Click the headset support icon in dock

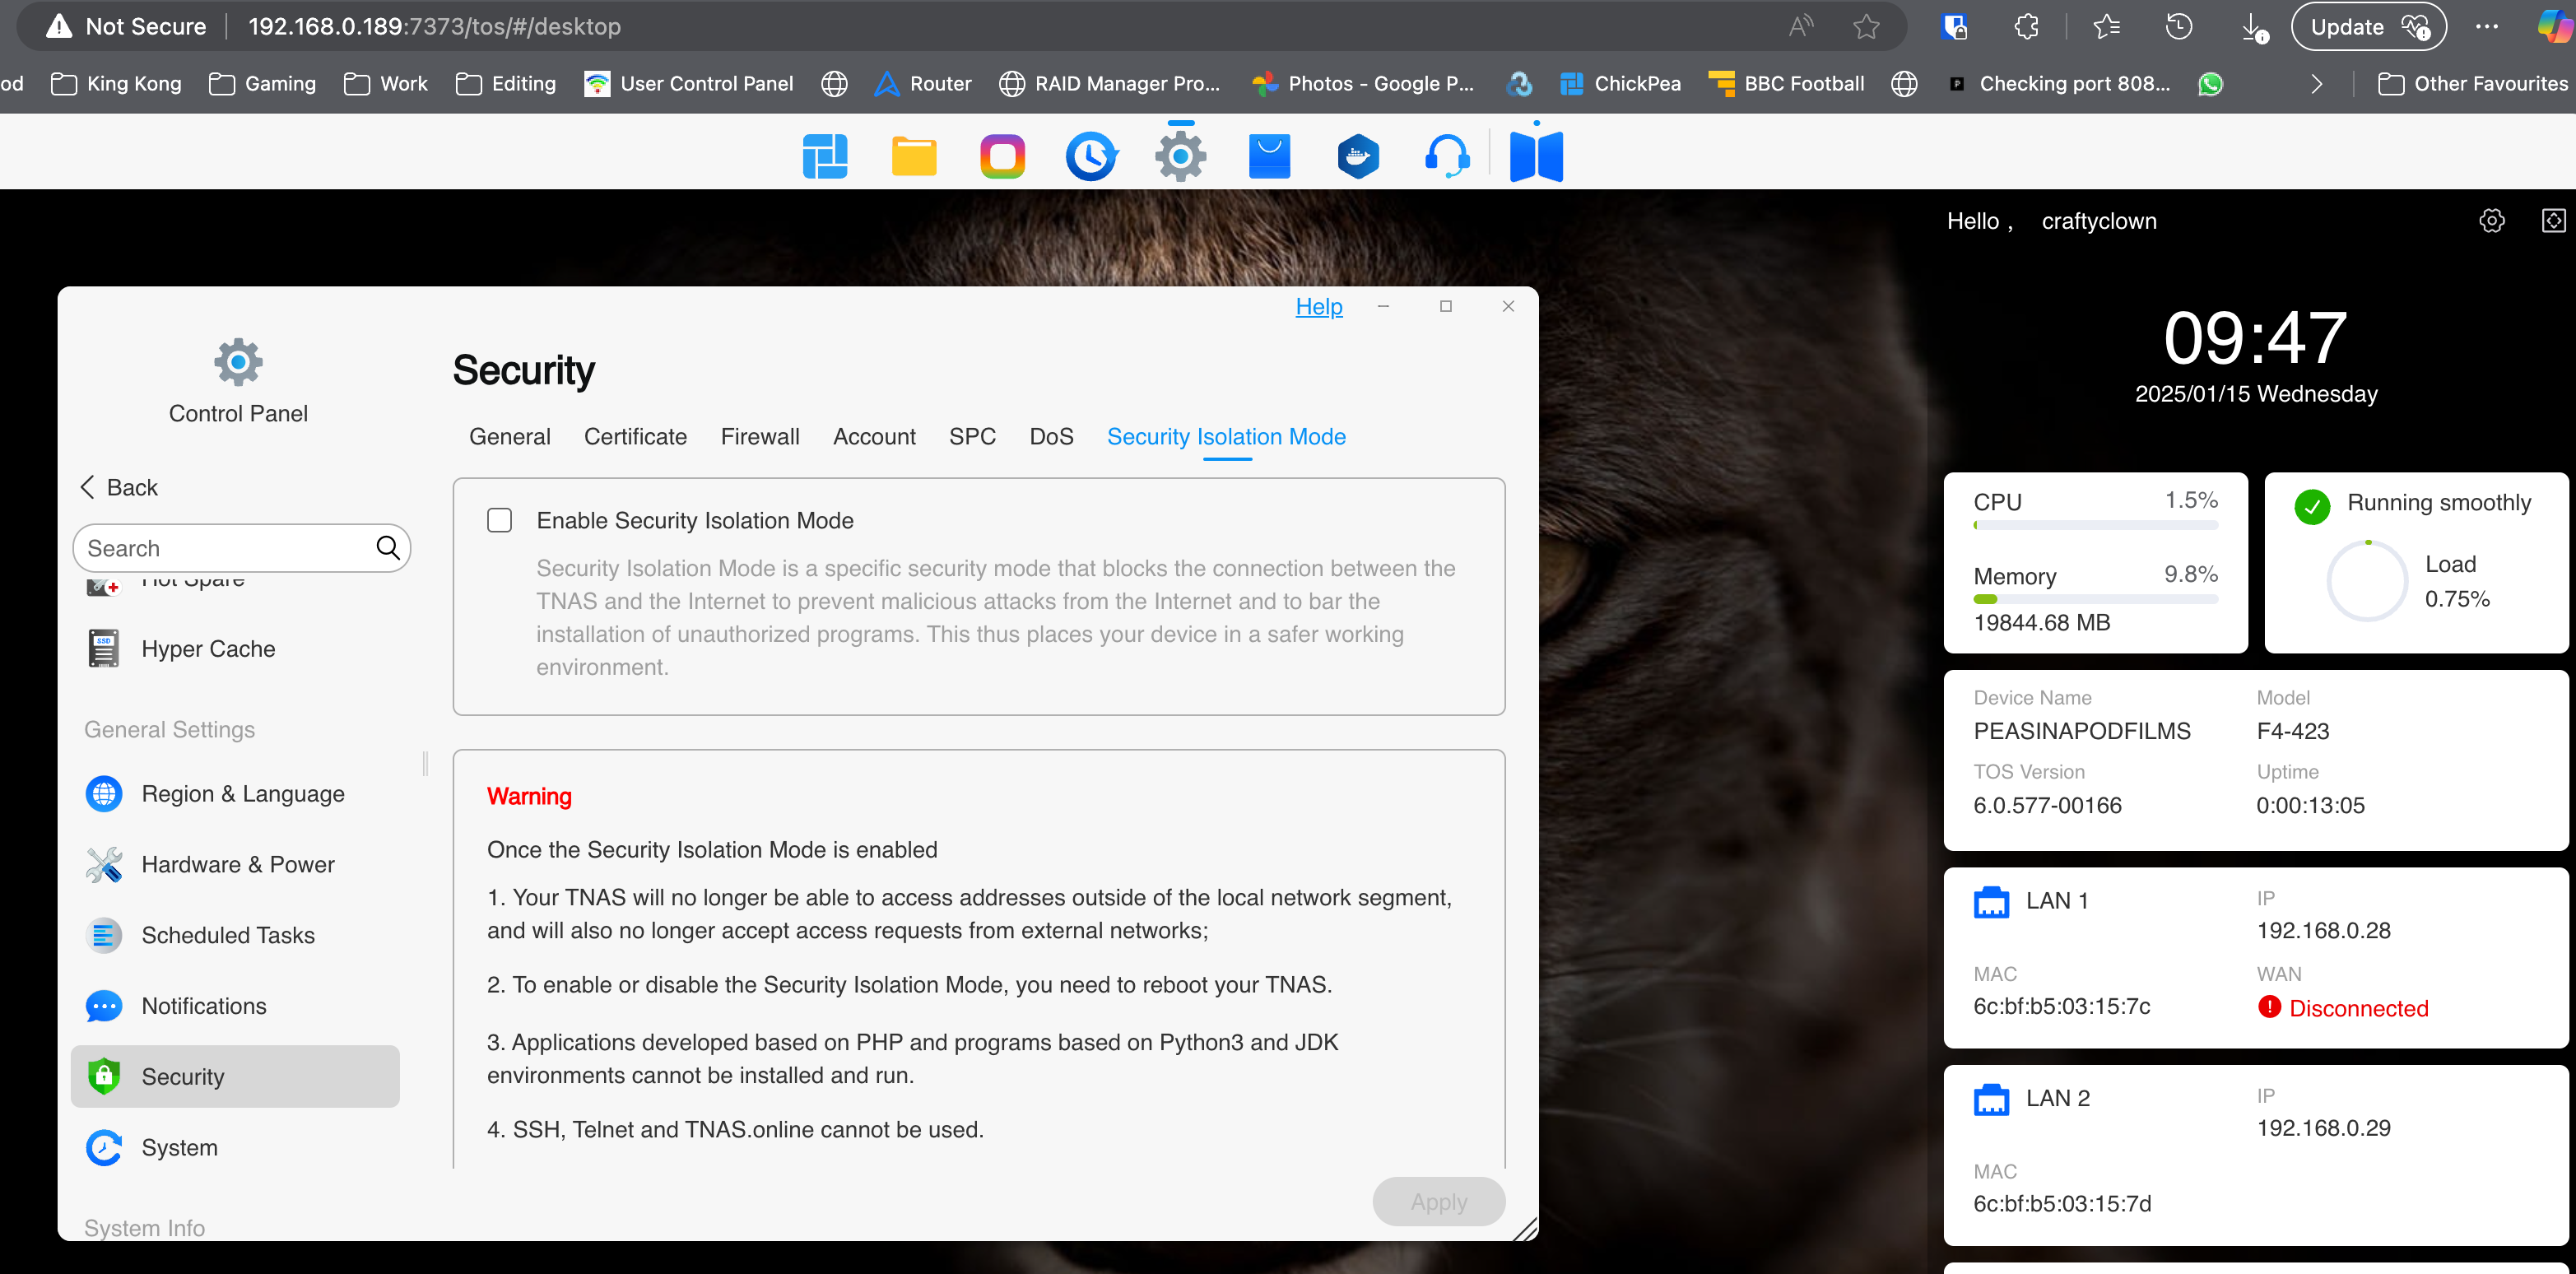[x=1446, y=157]
